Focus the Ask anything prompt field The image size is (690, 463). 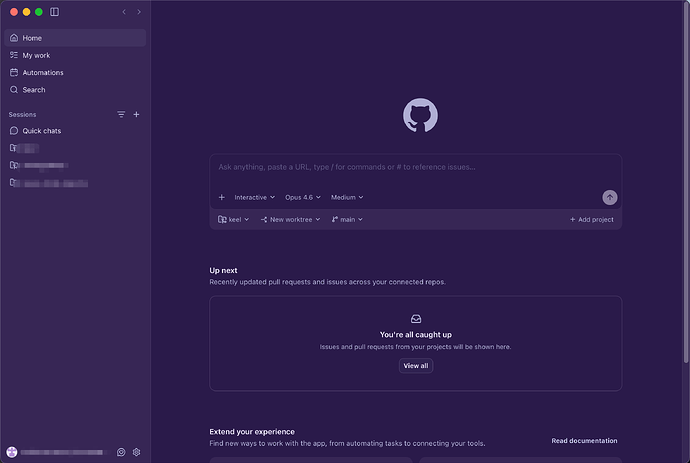[415, 167]
